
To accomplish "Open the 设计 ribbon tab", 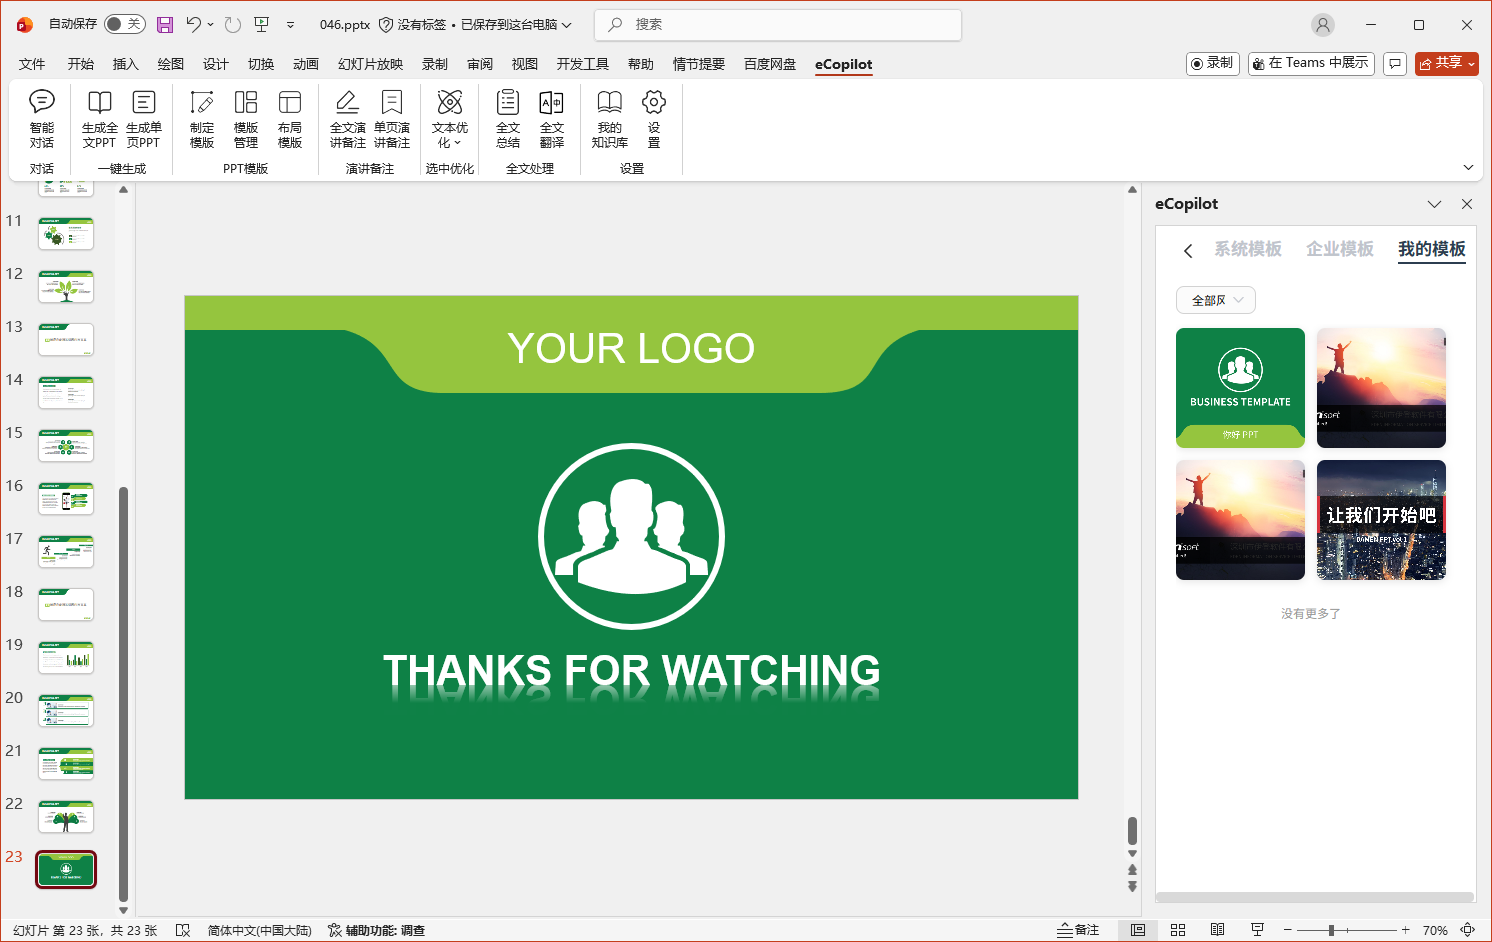I will tap(216, 64).
